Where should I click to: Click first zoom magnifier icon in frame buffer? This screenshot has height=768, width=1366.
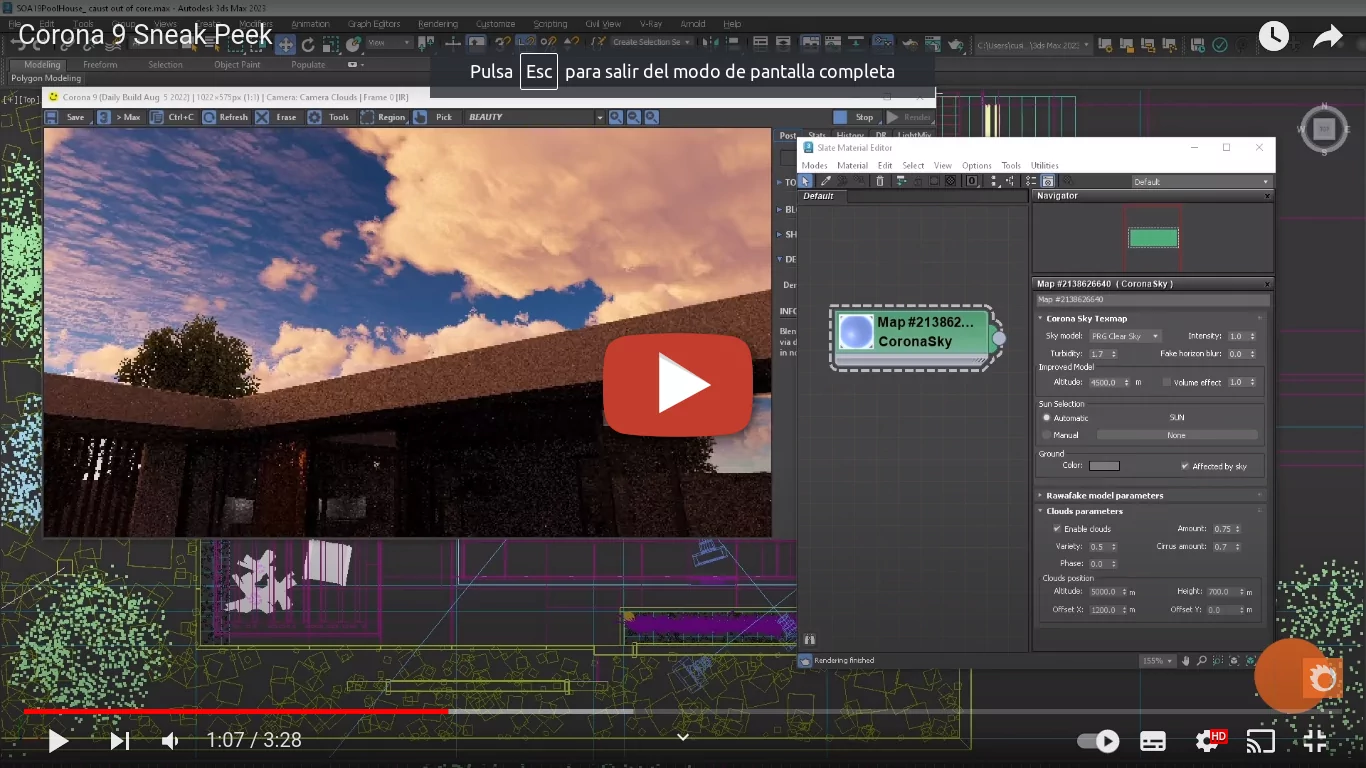tap(616, 117)
